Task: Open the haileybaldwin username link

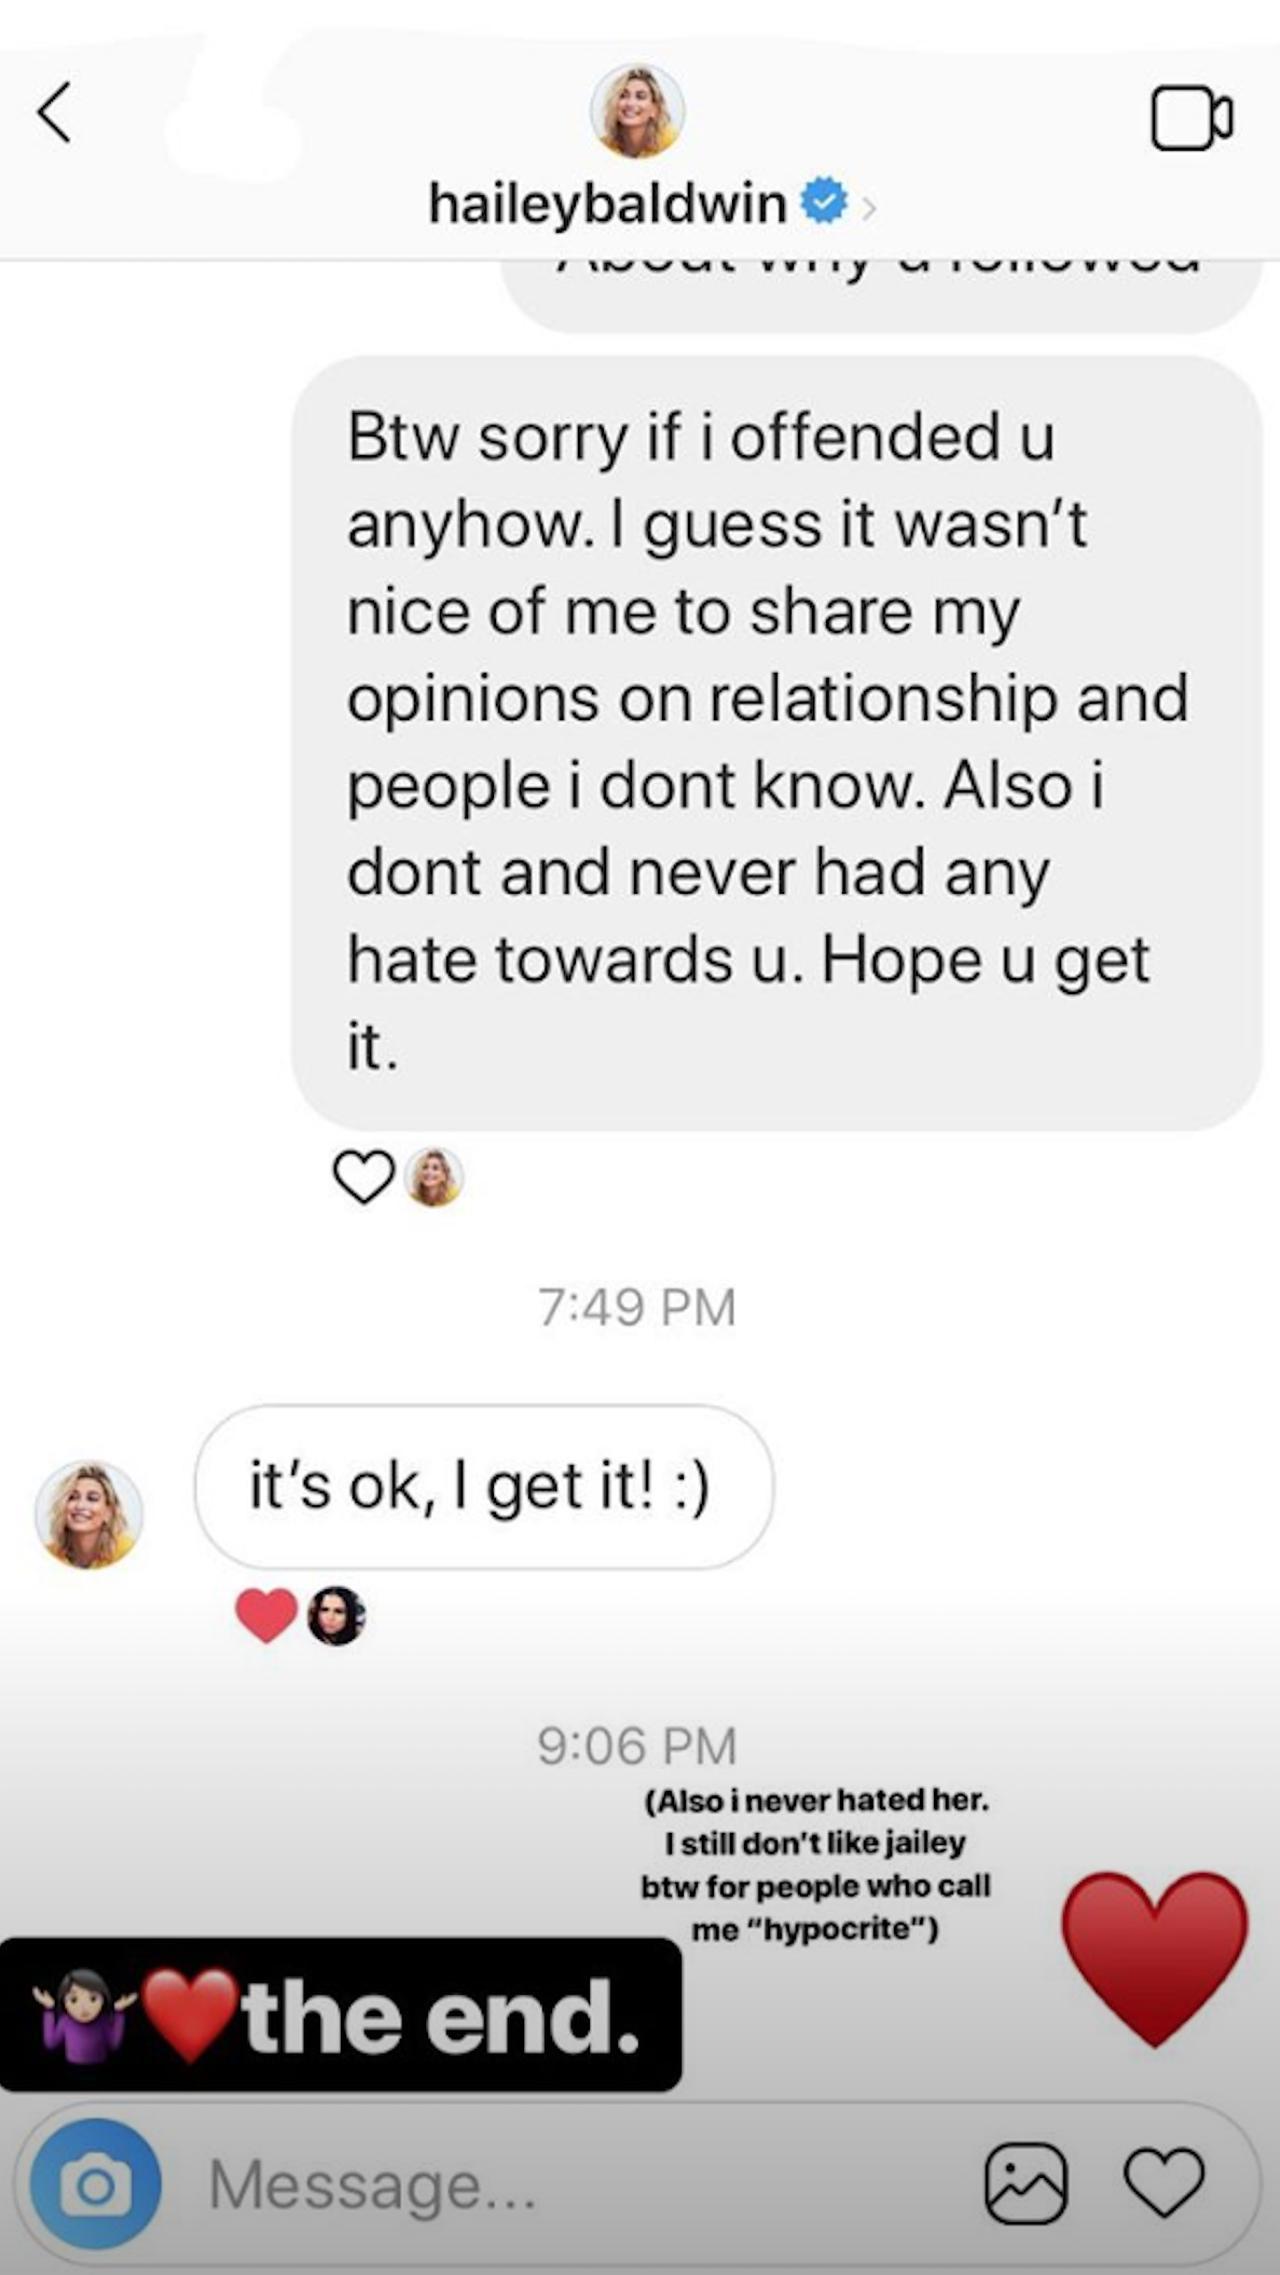Action: (607, 204)
